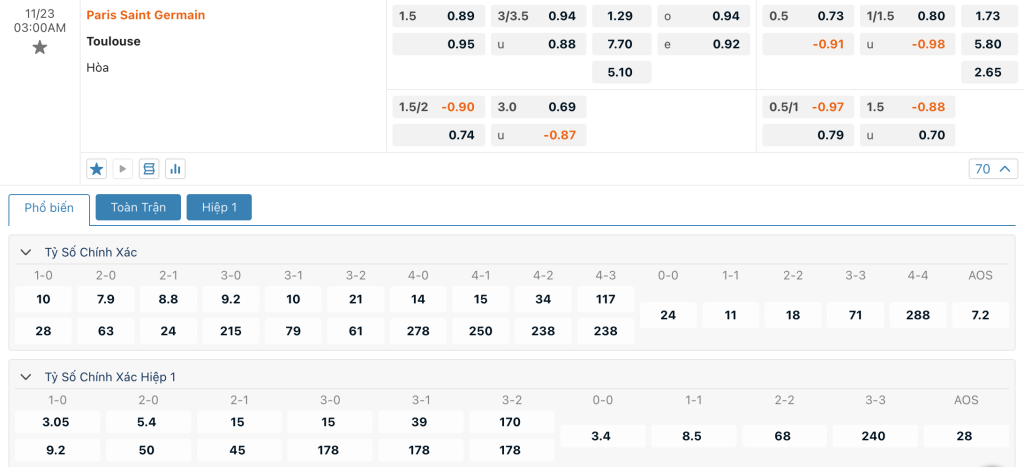The image size is (1024, 467).
Task: Select the Toàn Trận tab
Action: pyautogui.click(x=138, y=207)
